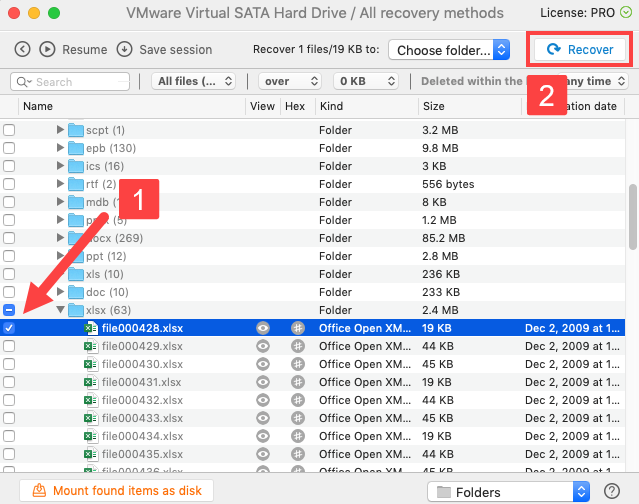The image size is (639, 504).
Task: Click the magnifier icon in Search field
Action: tap(22, 82)
